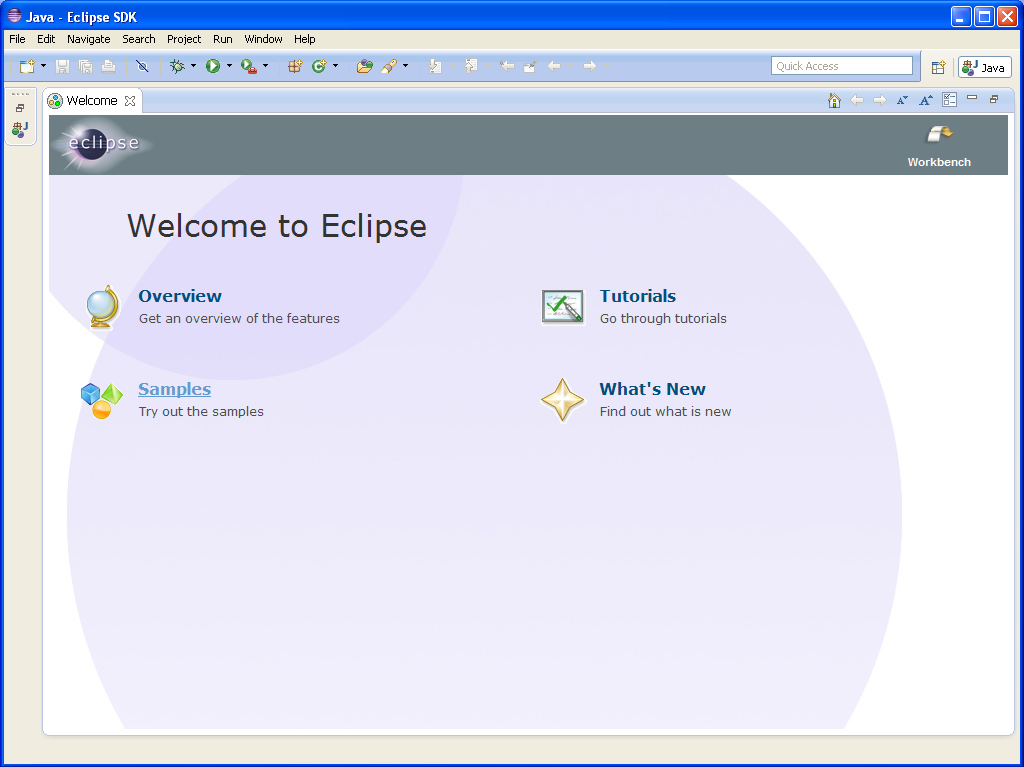Viewport: 1024px width, 767px height.
Task: Expand the New Java Class dropdown arrow
Action: tap(335, 66)
